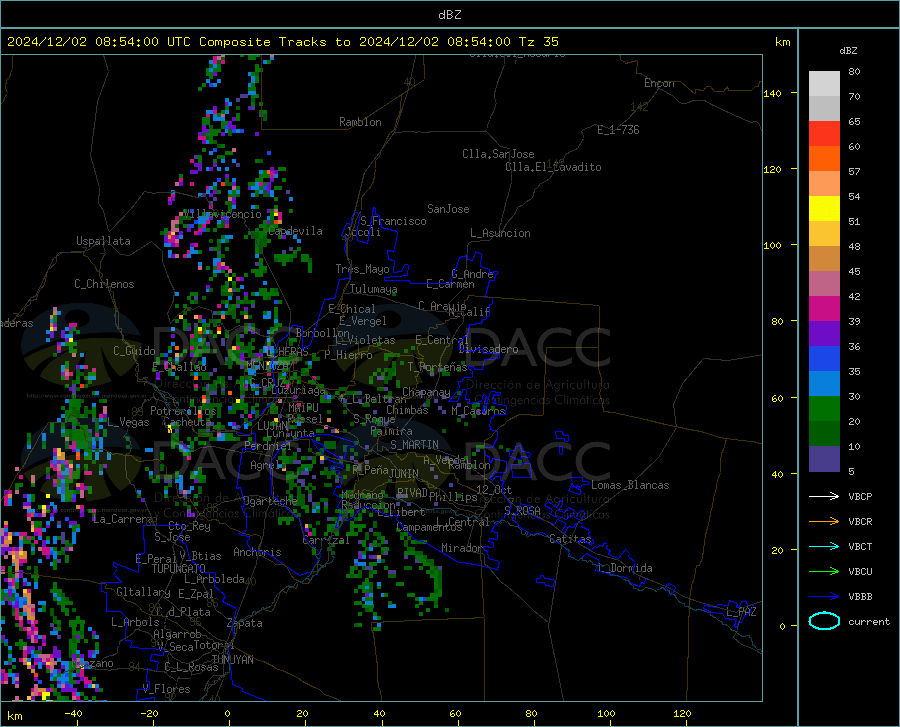Viewport: 900px width, 727px height.
Task: Click the 'Divisadero' place label
Action: point(488,349)
